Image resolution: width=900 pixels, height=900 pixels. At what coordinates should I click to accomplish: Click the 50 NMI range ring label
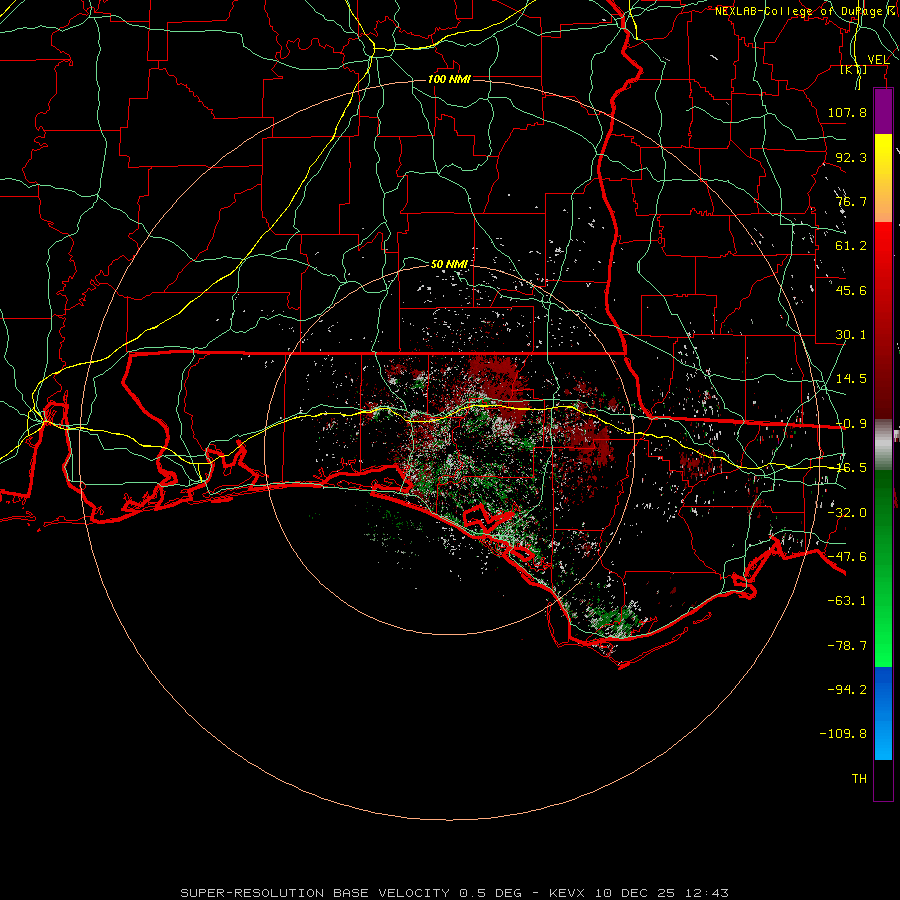tap(449, 264)
